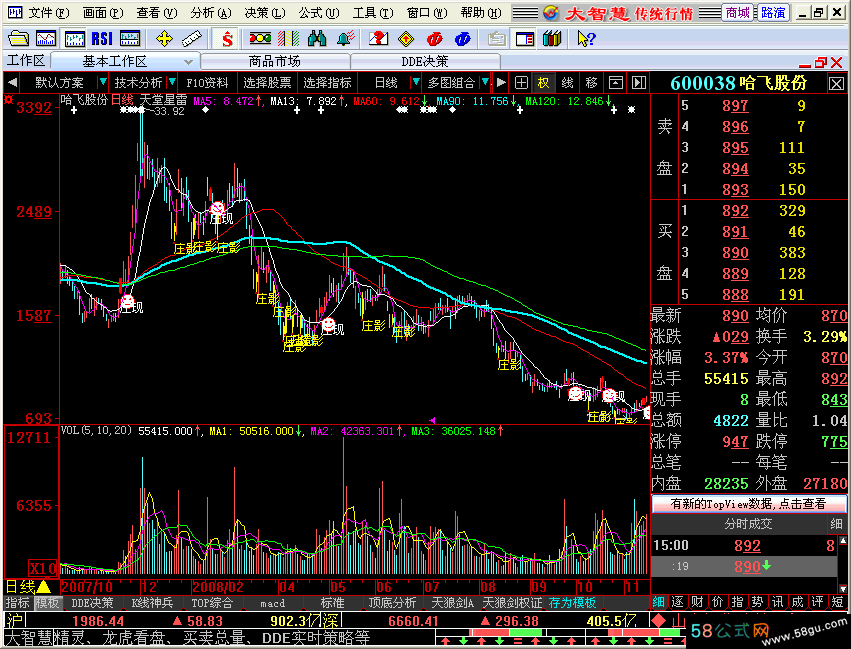Open the K-line candlestick chart icon
851x649 pixels.
tap(74, 39)
